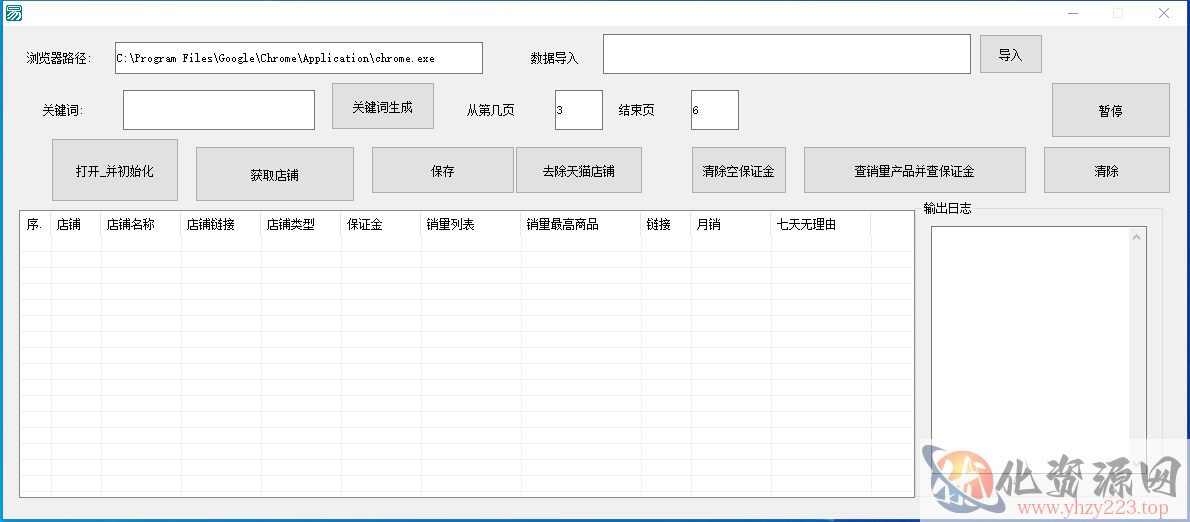Click the 链接 column header
Viewport: 1190px width, 522px height.
coord(666,225)
